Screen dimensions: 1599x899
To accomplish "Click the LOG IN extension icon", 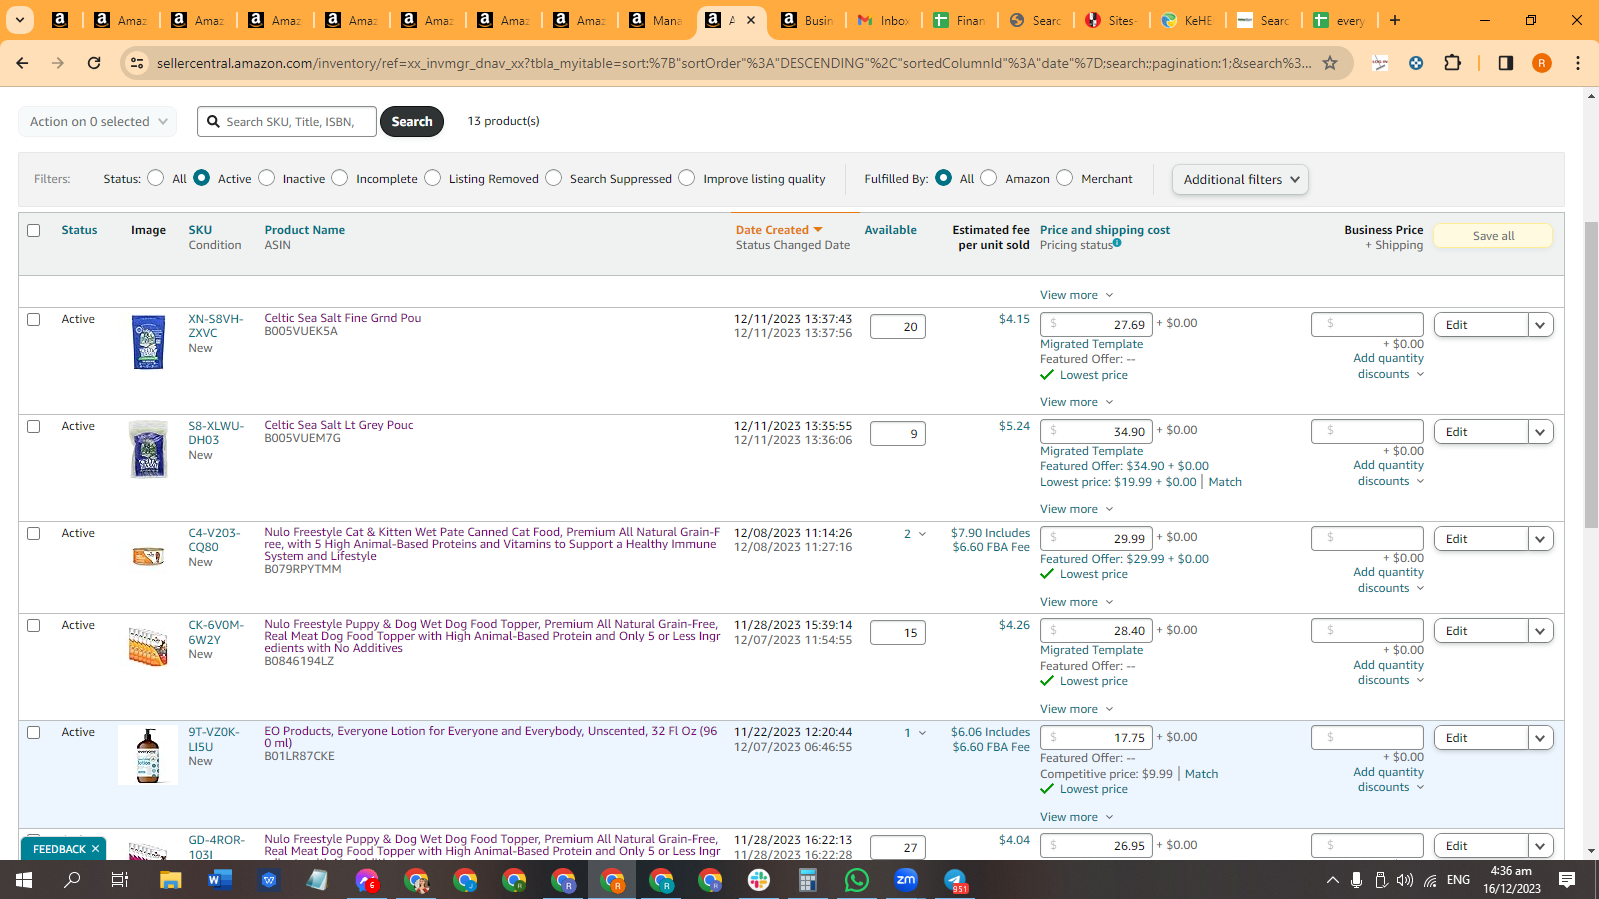I will 1380,63.
